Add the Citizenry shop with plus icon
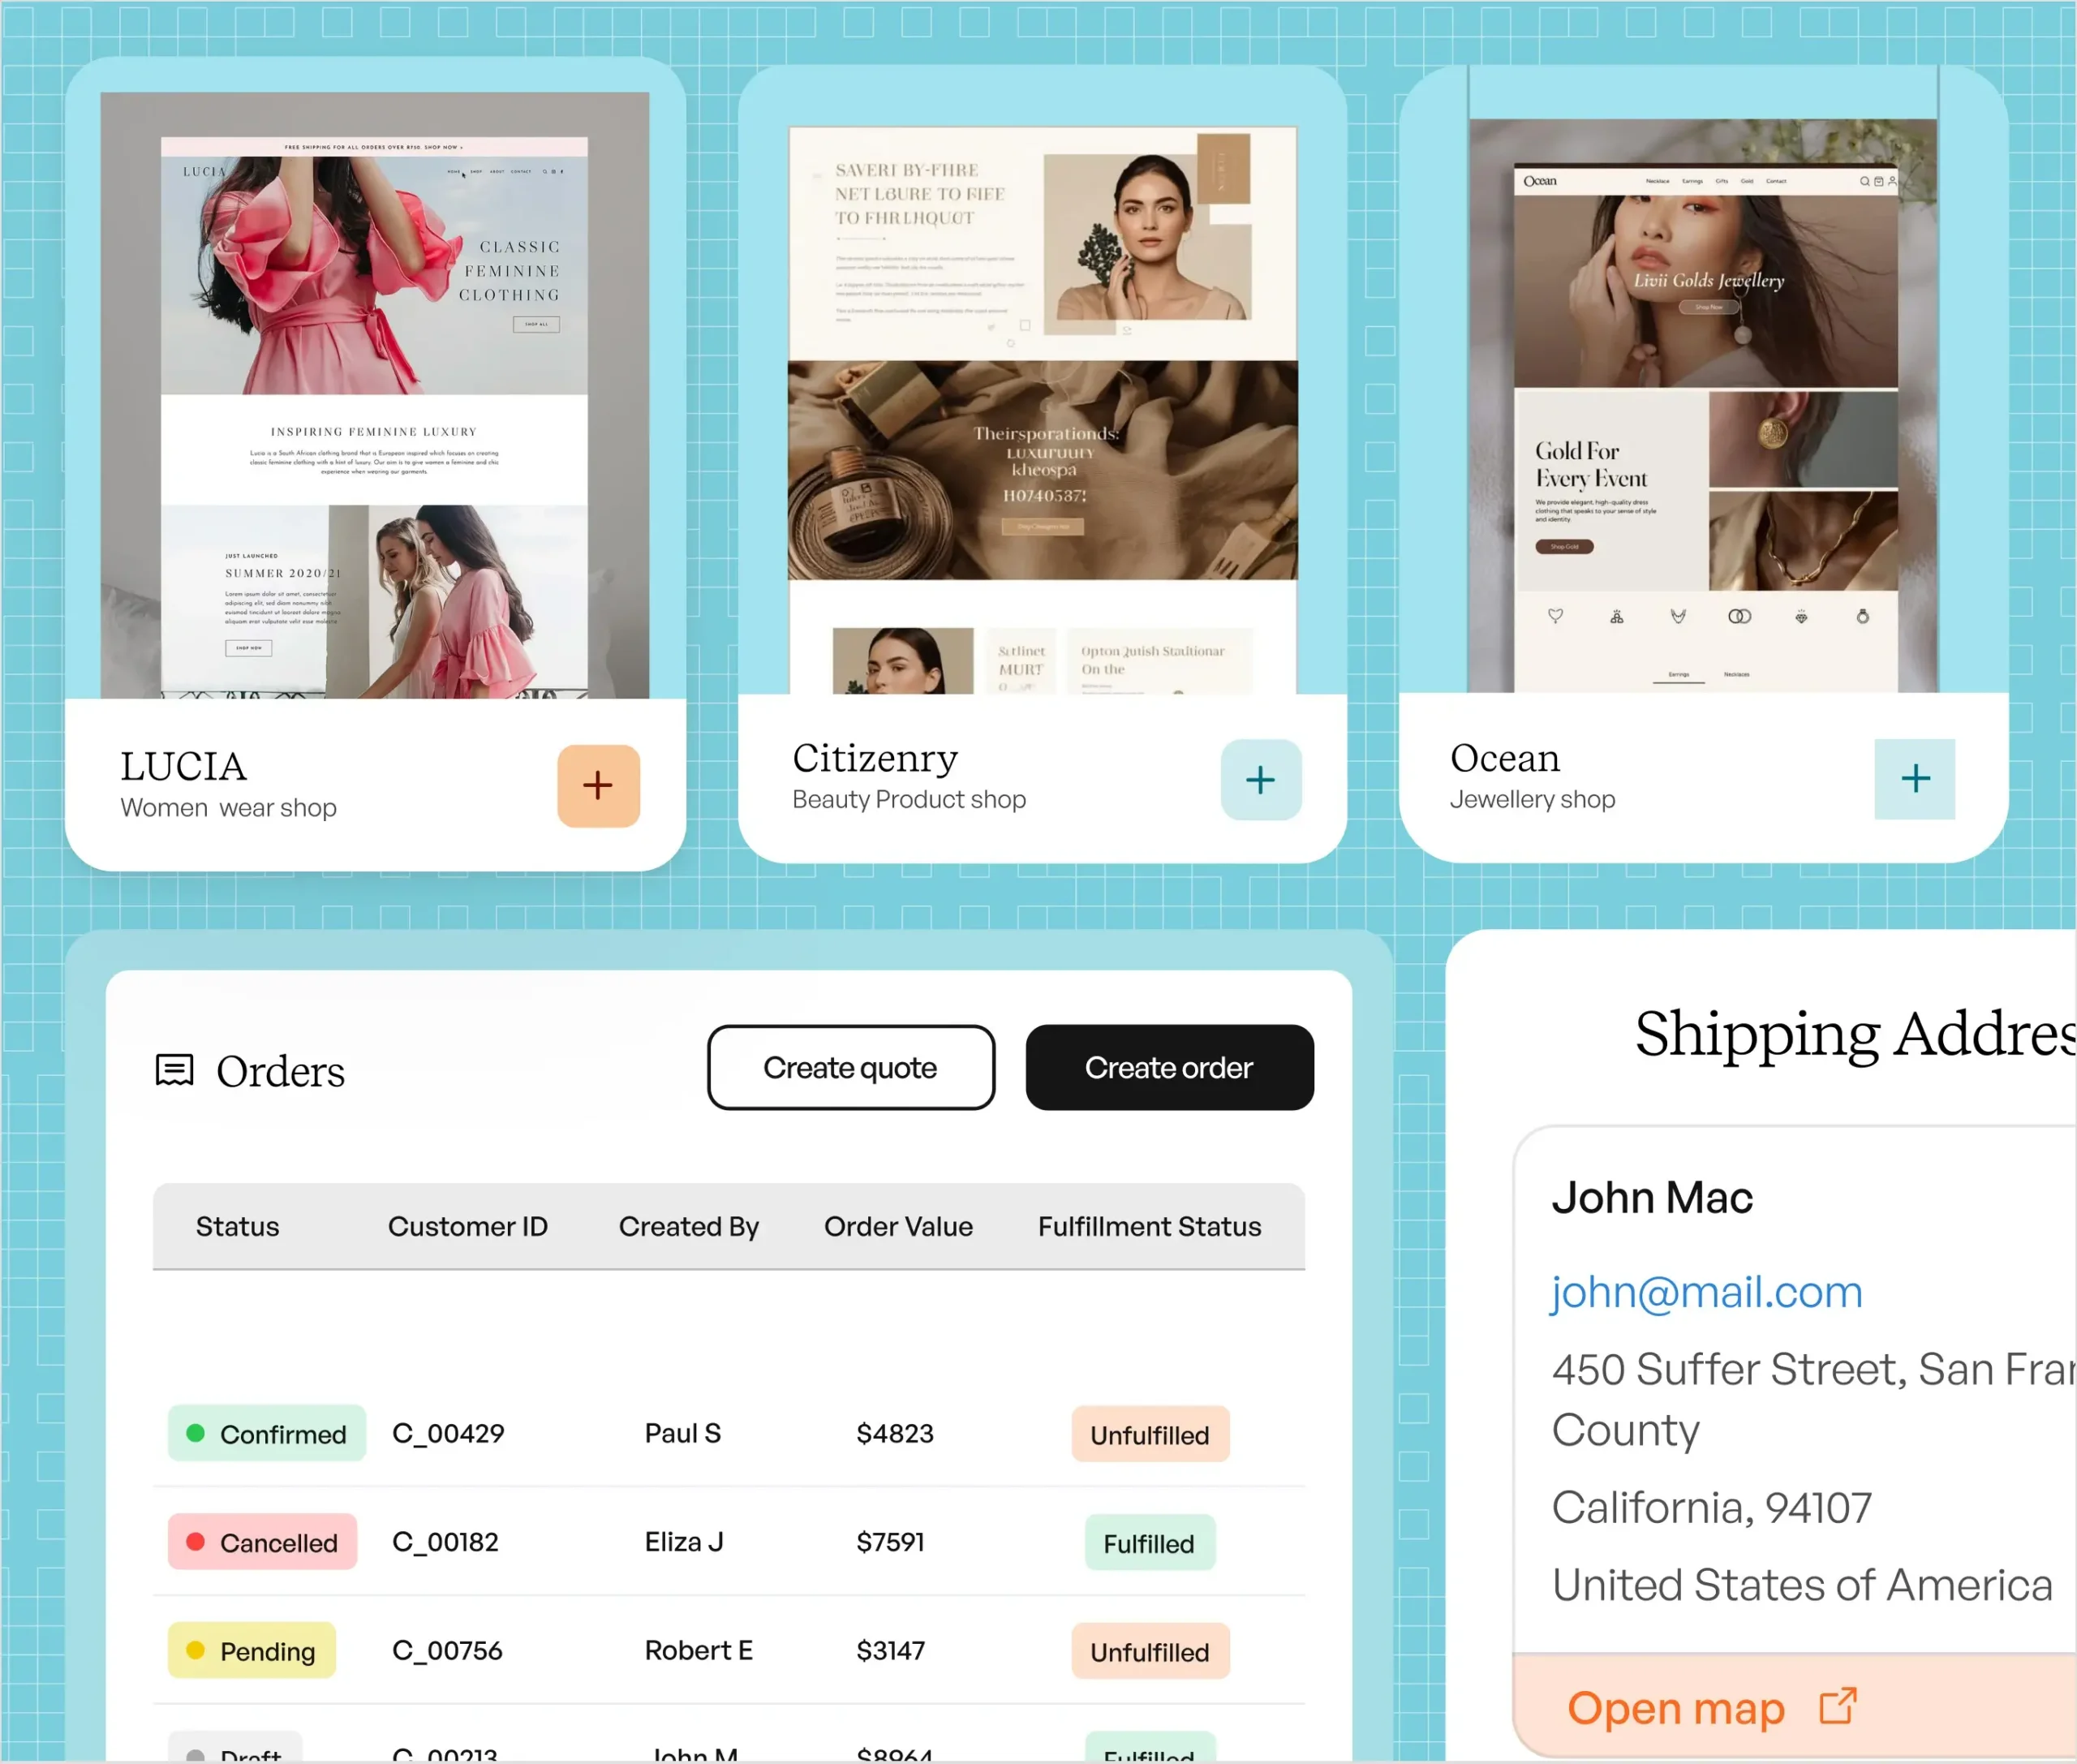2077x1764 pixels. [1261, 780]
